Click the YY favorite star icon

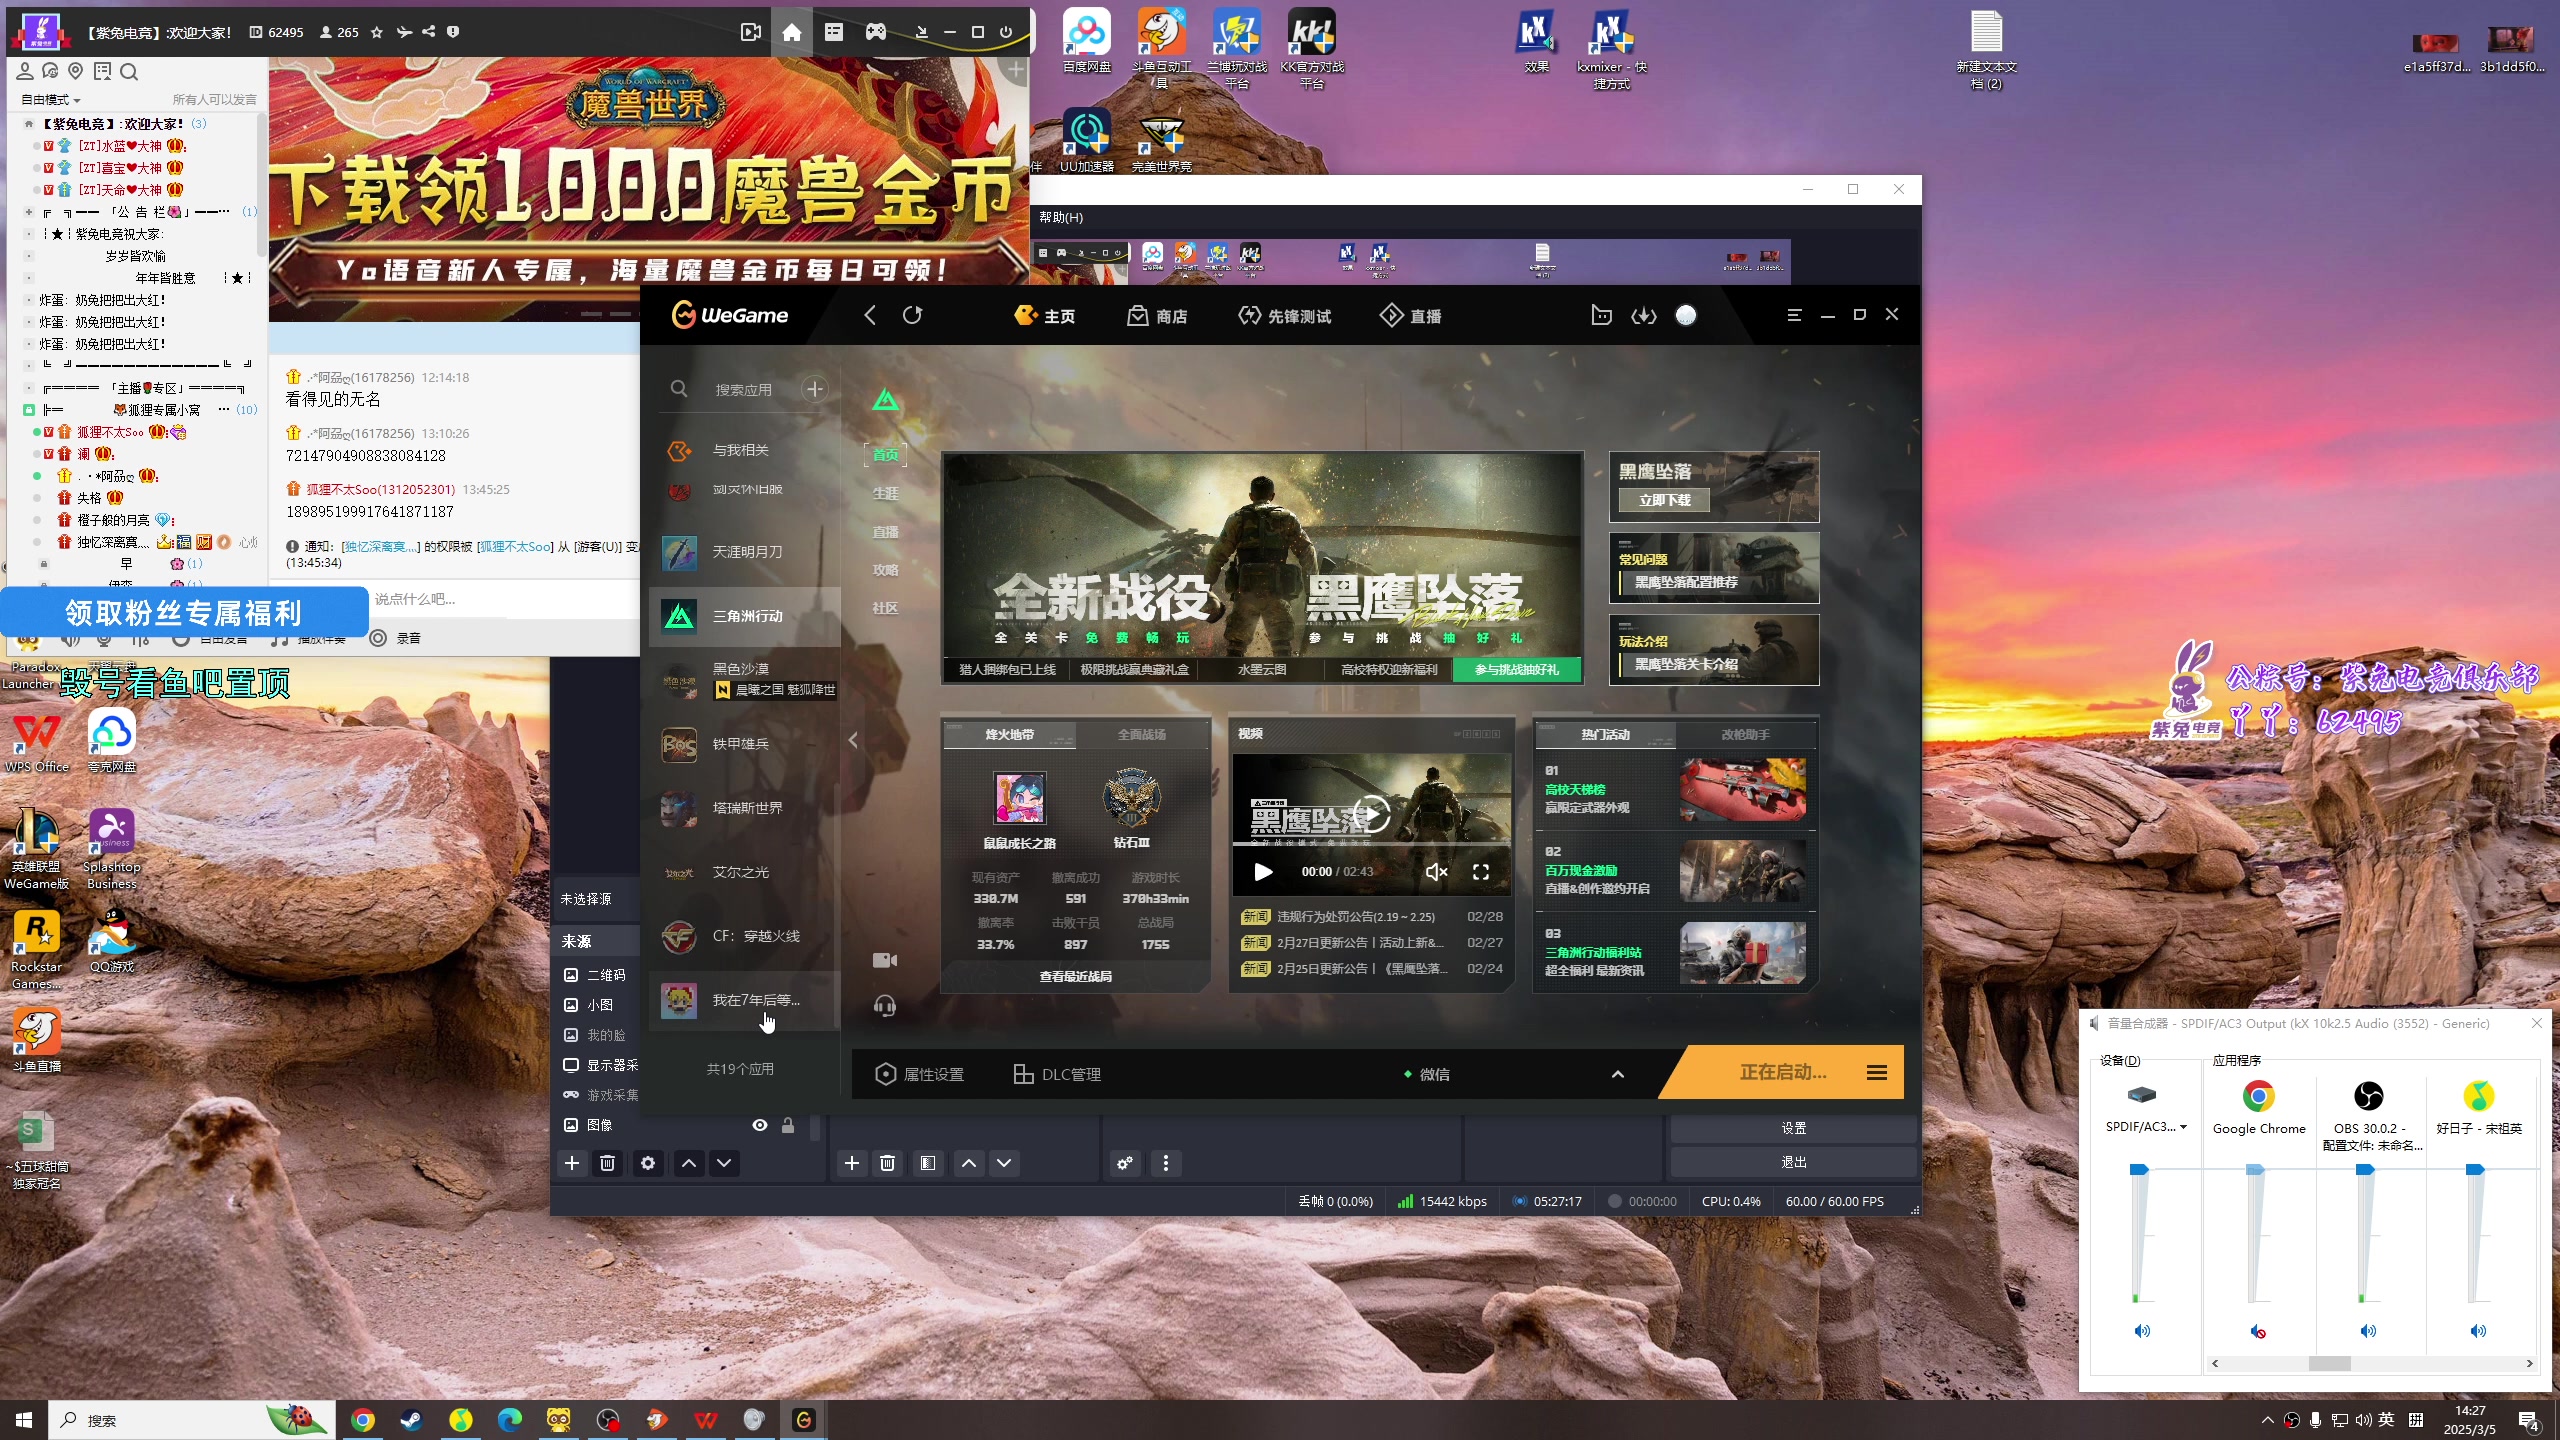pos(377,32)
